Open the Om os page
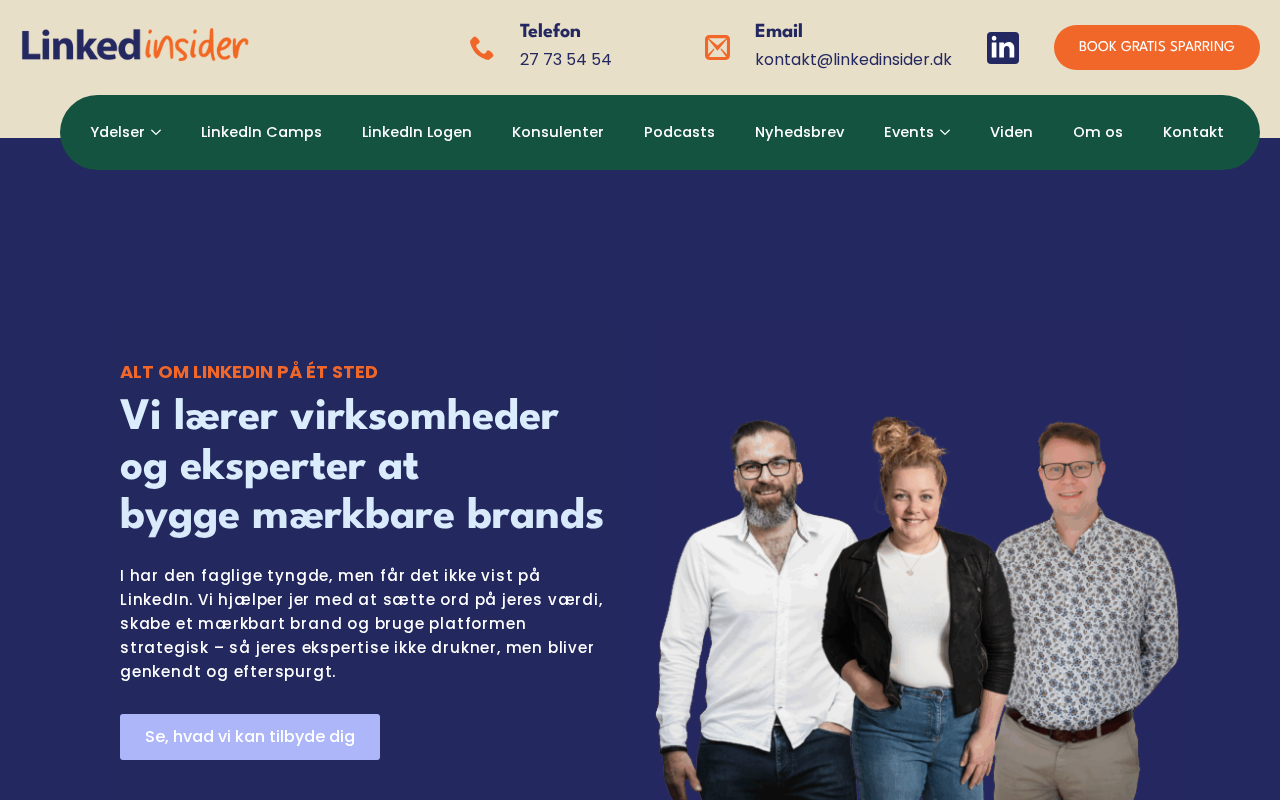The height and width of the screenshot is (800, 1280). [x=1098, y=132]
